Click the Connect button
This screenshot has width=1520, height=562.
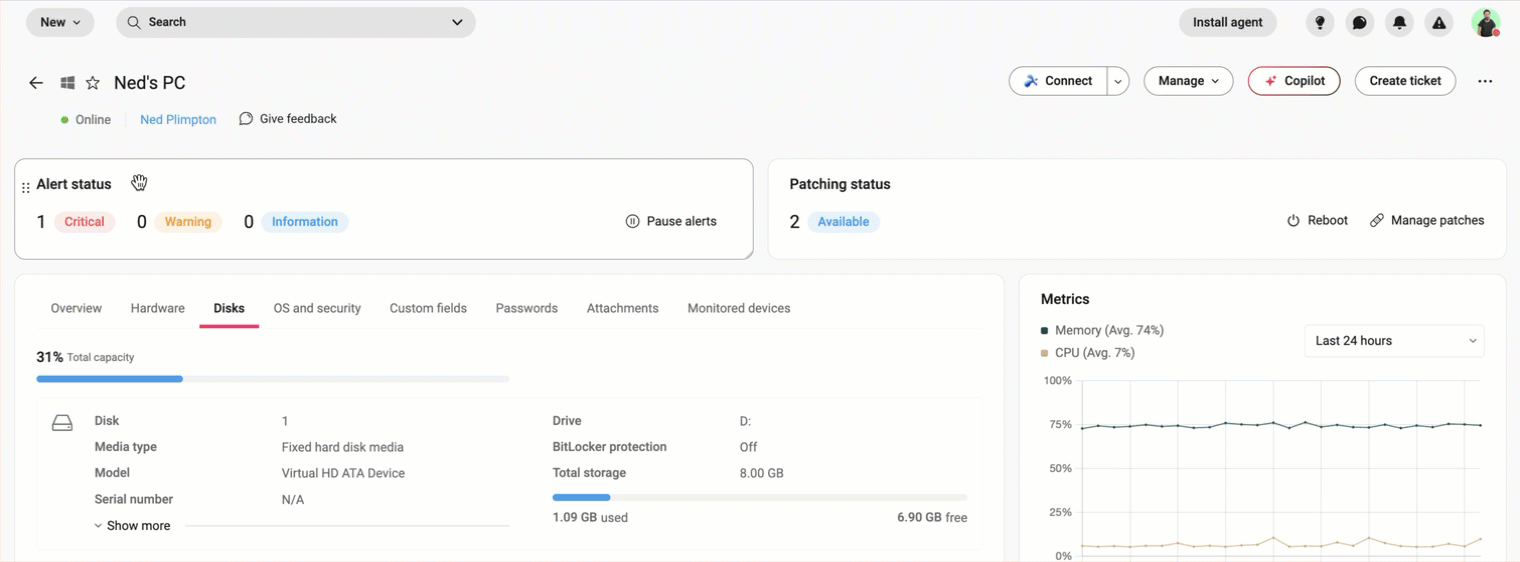pos(1058,81)
